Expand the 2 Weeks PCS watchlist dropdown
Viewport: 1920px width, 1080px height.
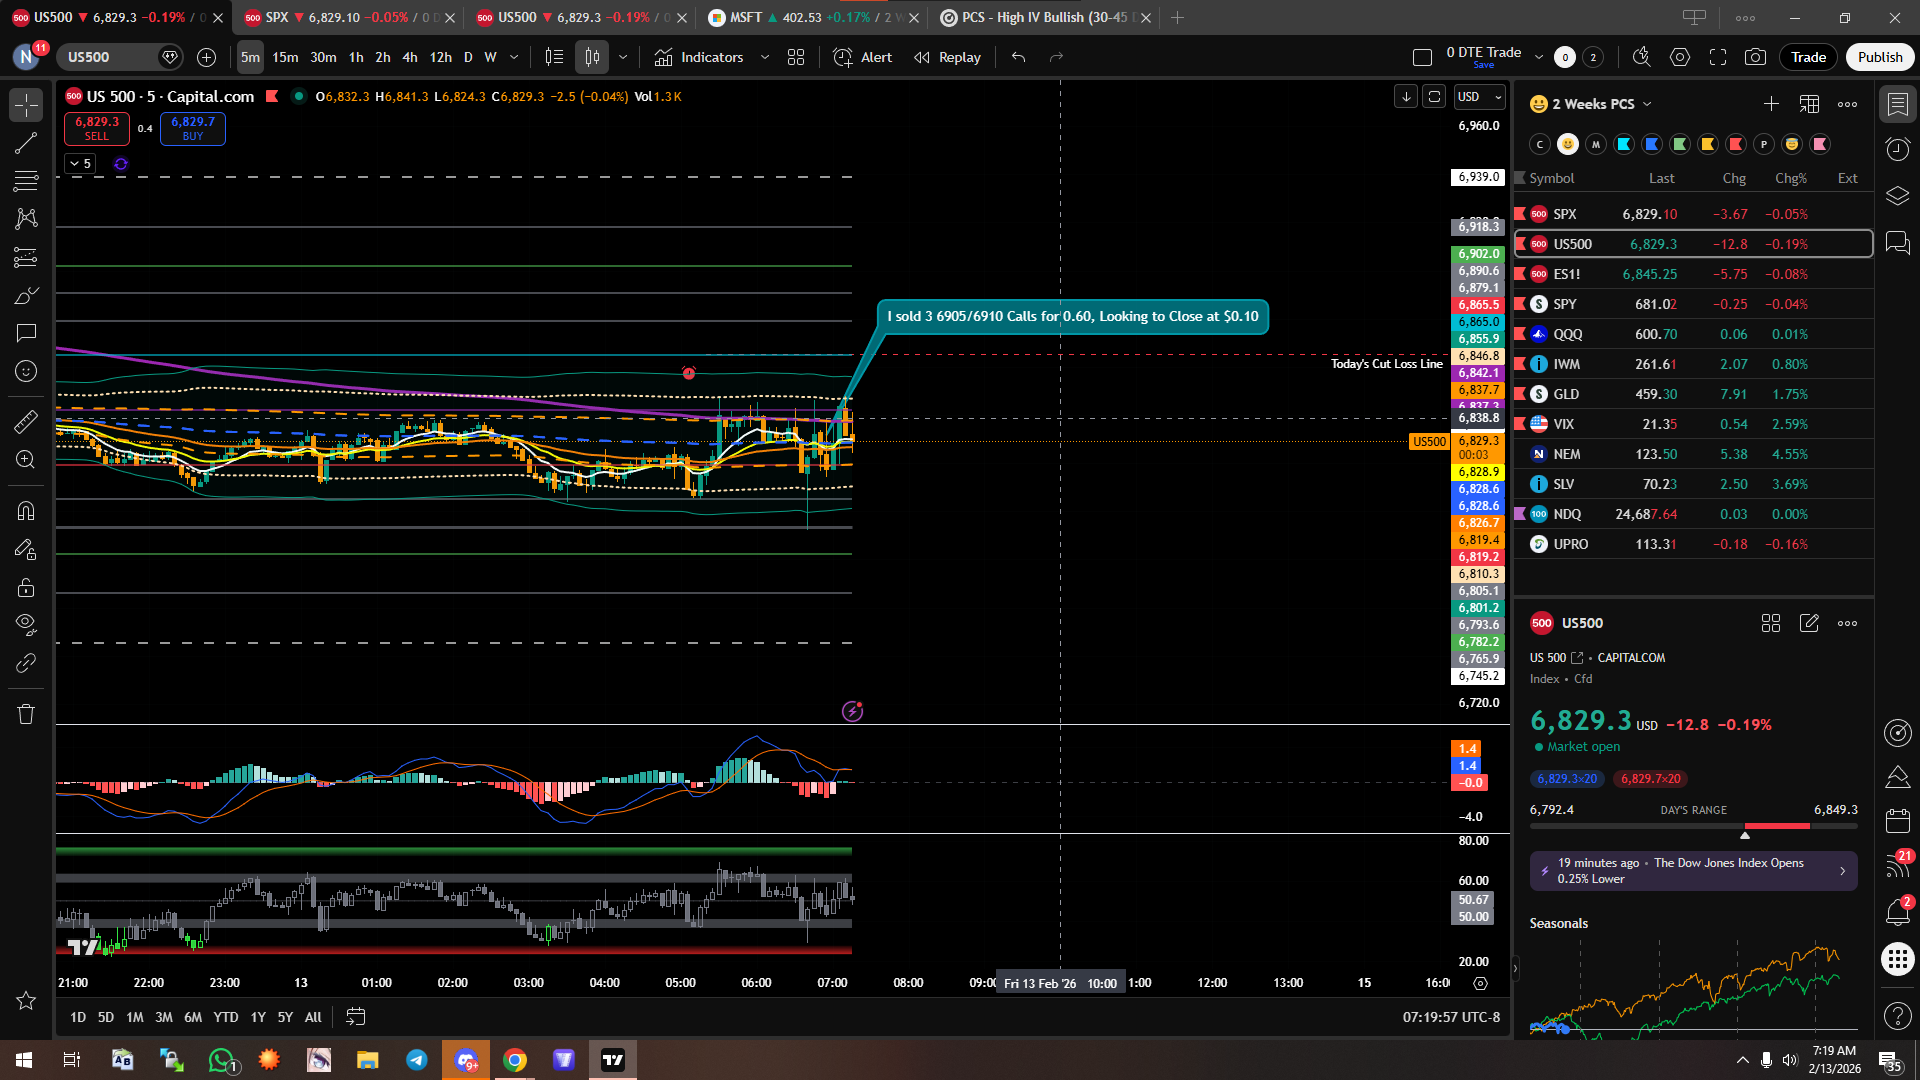coord(1647,104)
